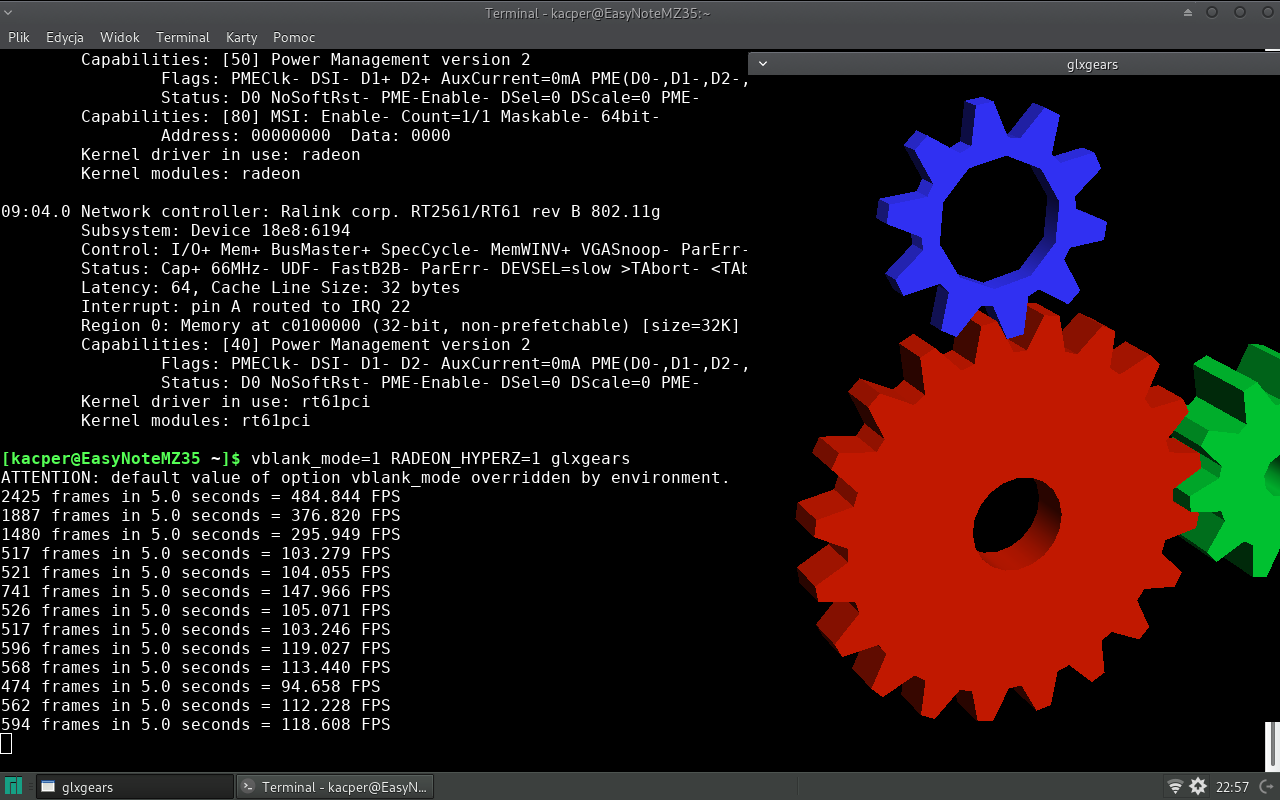Click the gear icon in system tray
The height and width of the screenshot is (800, 1280).
click(1198, 787)
